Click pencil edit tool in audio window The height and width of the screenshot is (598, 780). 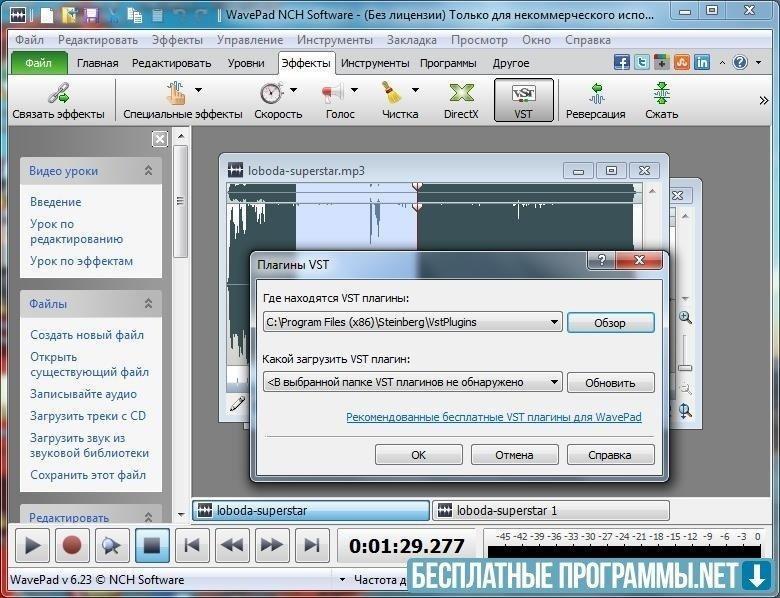[237, 403]
